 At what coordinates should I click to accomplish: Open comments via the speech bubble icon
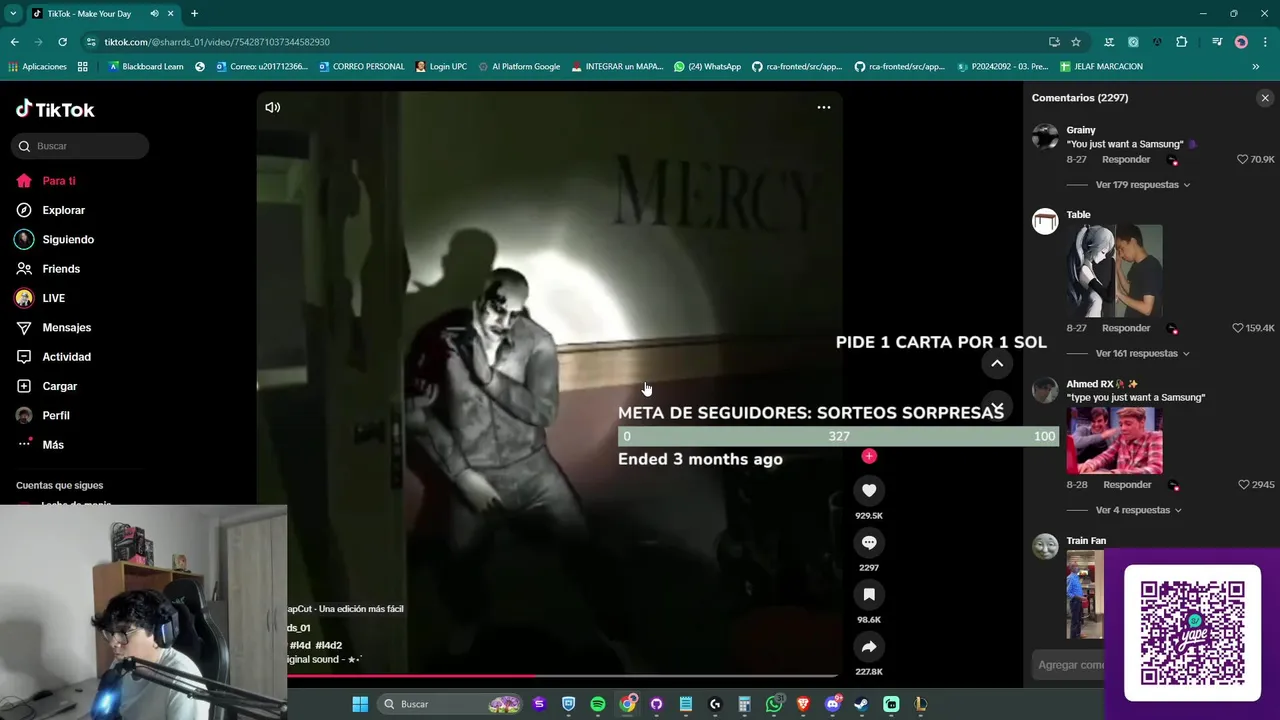point(869,542)
